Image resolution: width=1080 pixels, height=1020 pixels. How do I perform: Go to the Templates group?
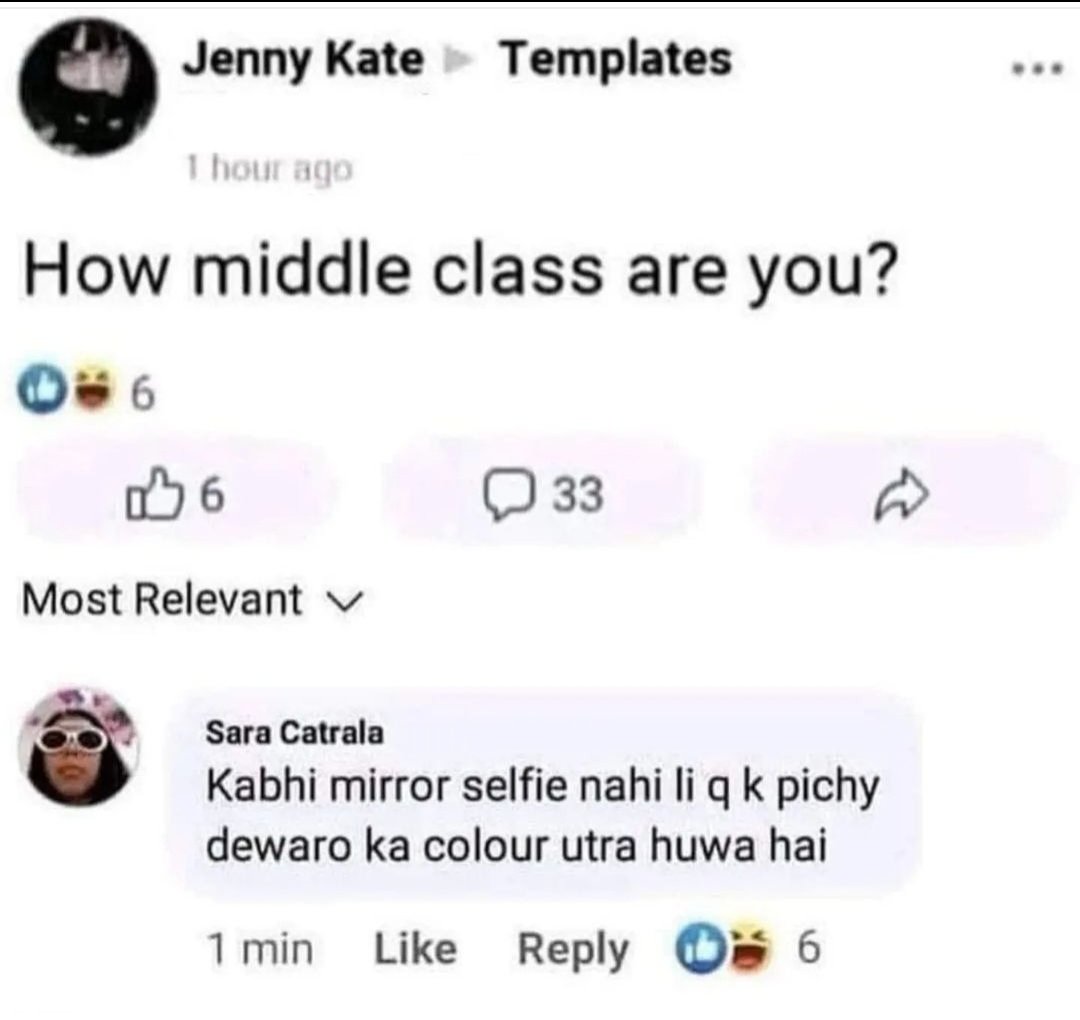click(x=615, y=59)
